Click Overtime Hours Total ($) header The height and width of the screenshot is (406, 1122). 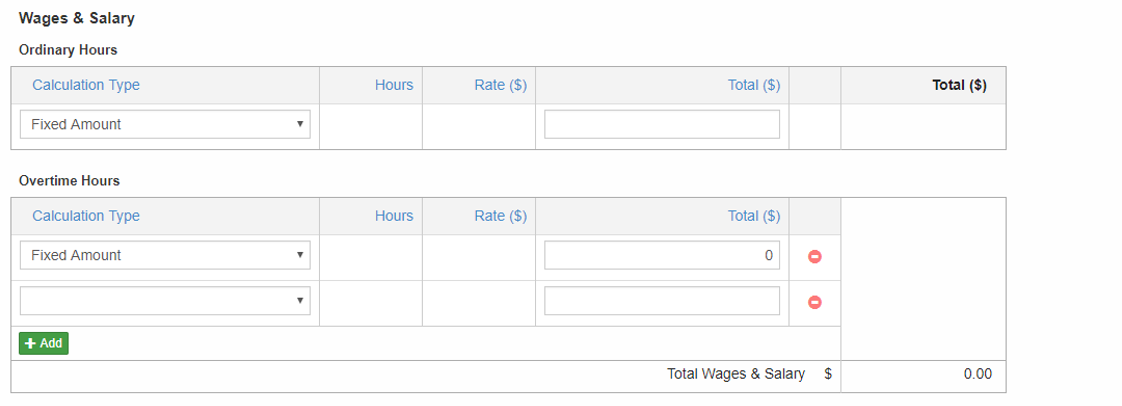point(753,216)
